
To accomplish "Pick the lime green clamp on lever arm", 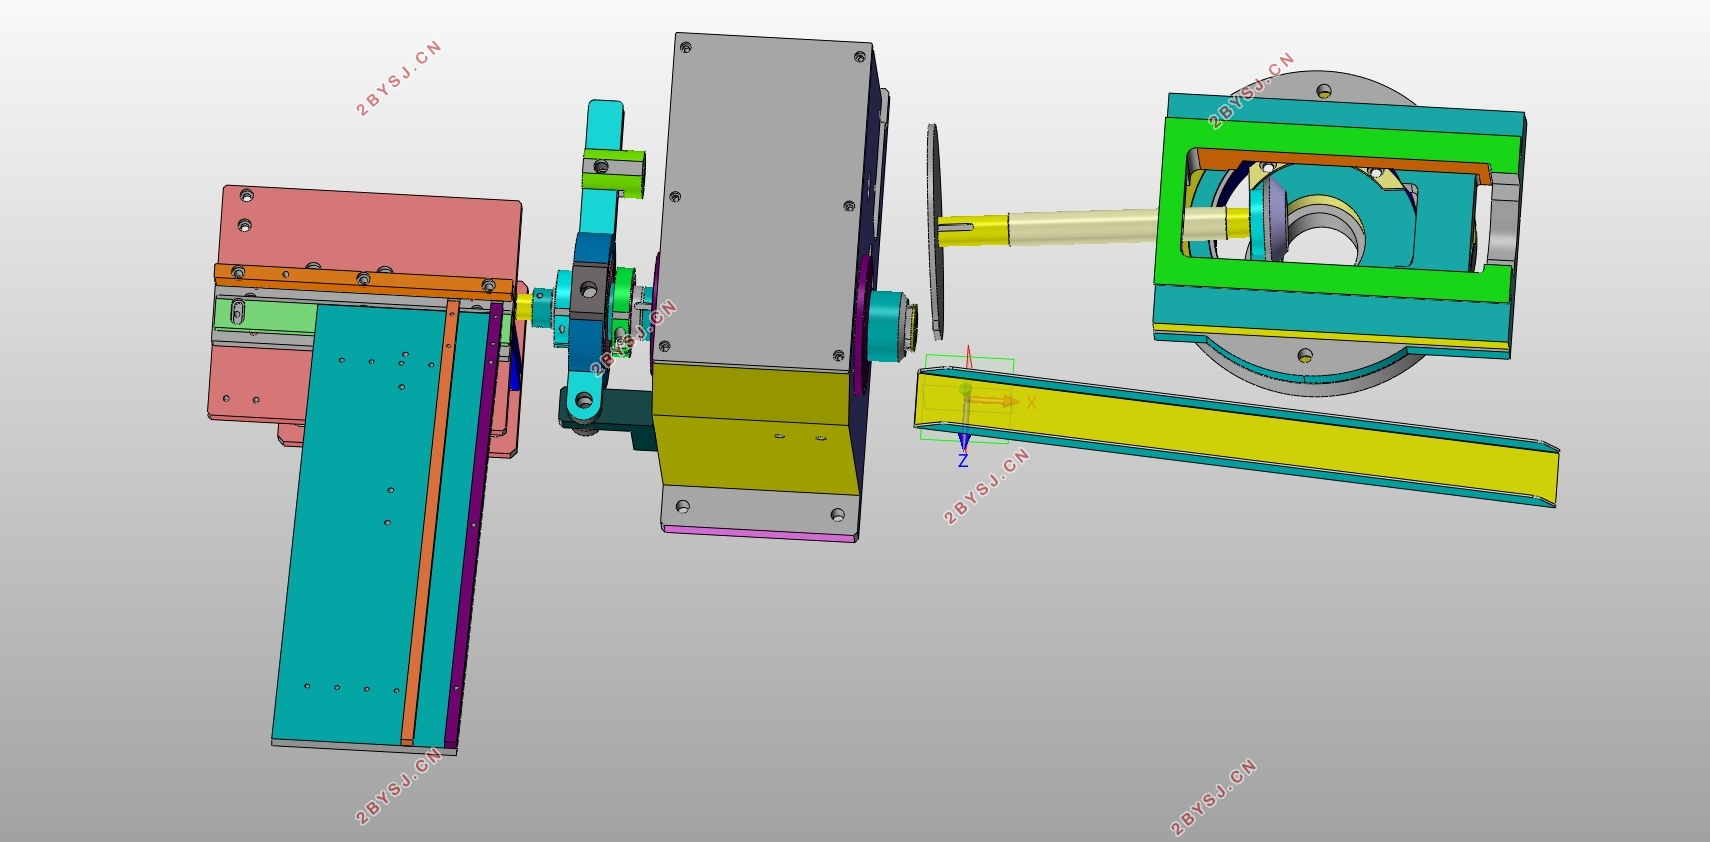I will coord(614,172).
